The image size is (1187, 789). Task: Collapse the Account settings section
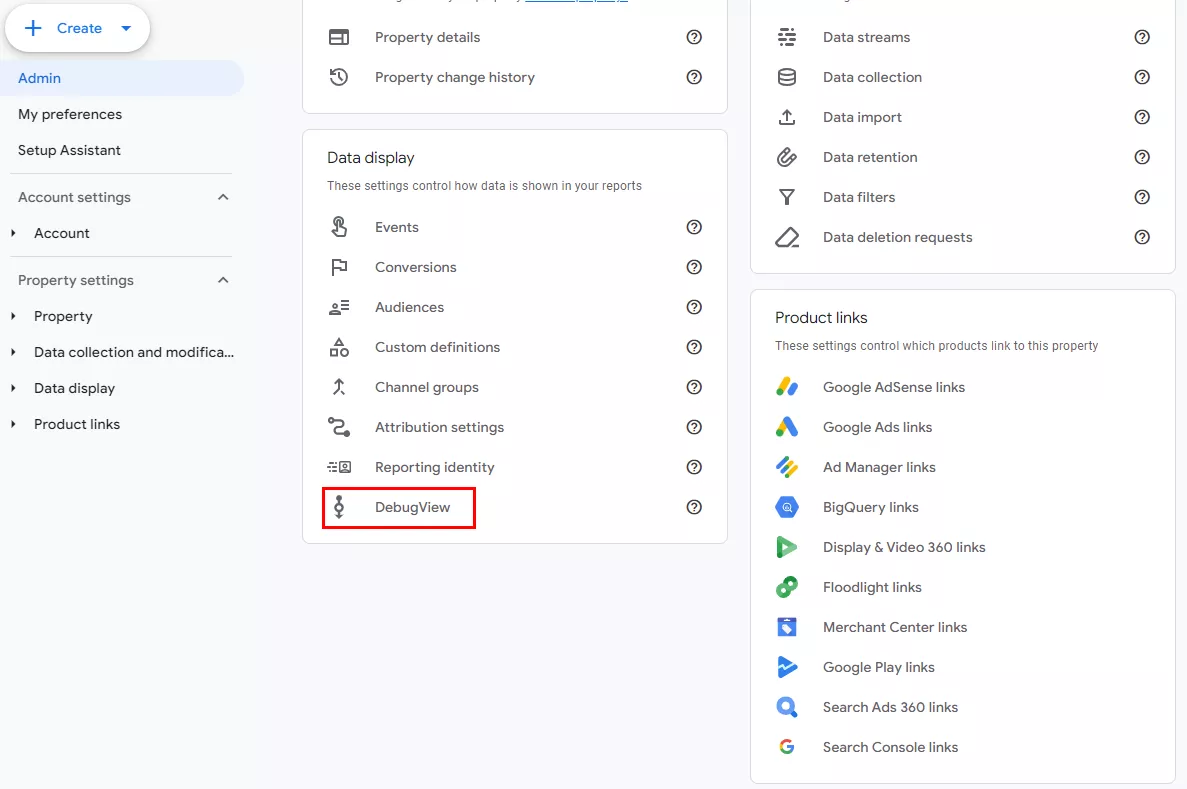point(223,198)
